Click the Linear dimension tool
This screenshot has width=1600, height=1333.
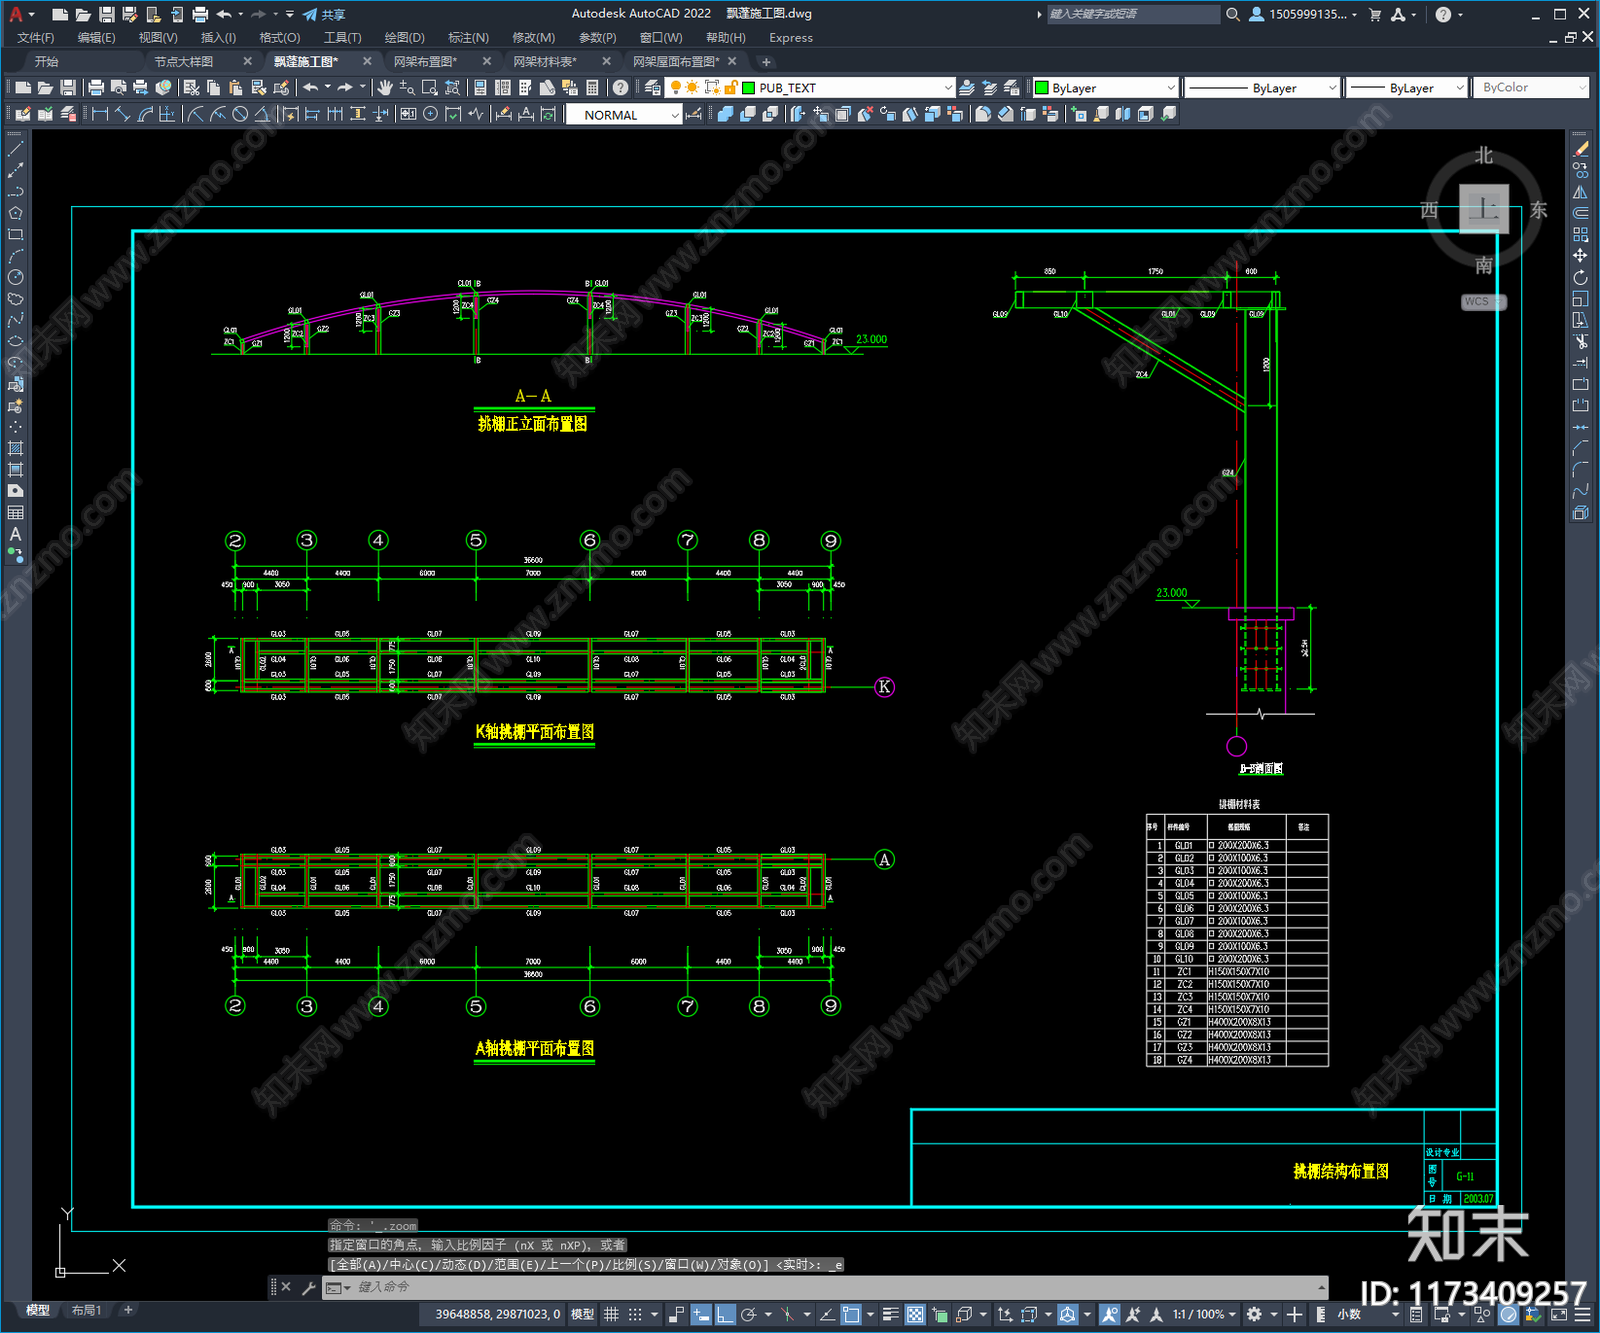coord(100,115)
